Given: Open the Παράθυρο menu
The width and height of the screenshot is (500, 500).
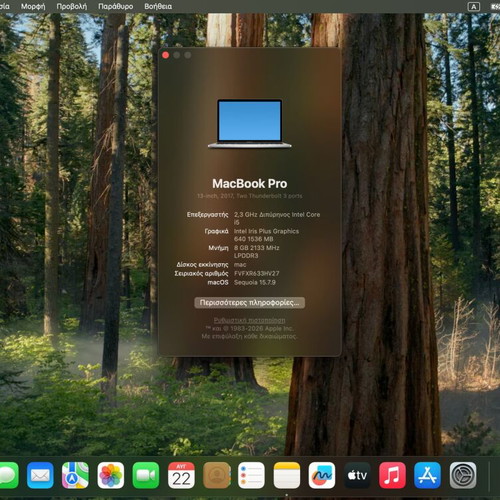Looking at the screenshot, I should pyautogui.click(x=116, y=6).
